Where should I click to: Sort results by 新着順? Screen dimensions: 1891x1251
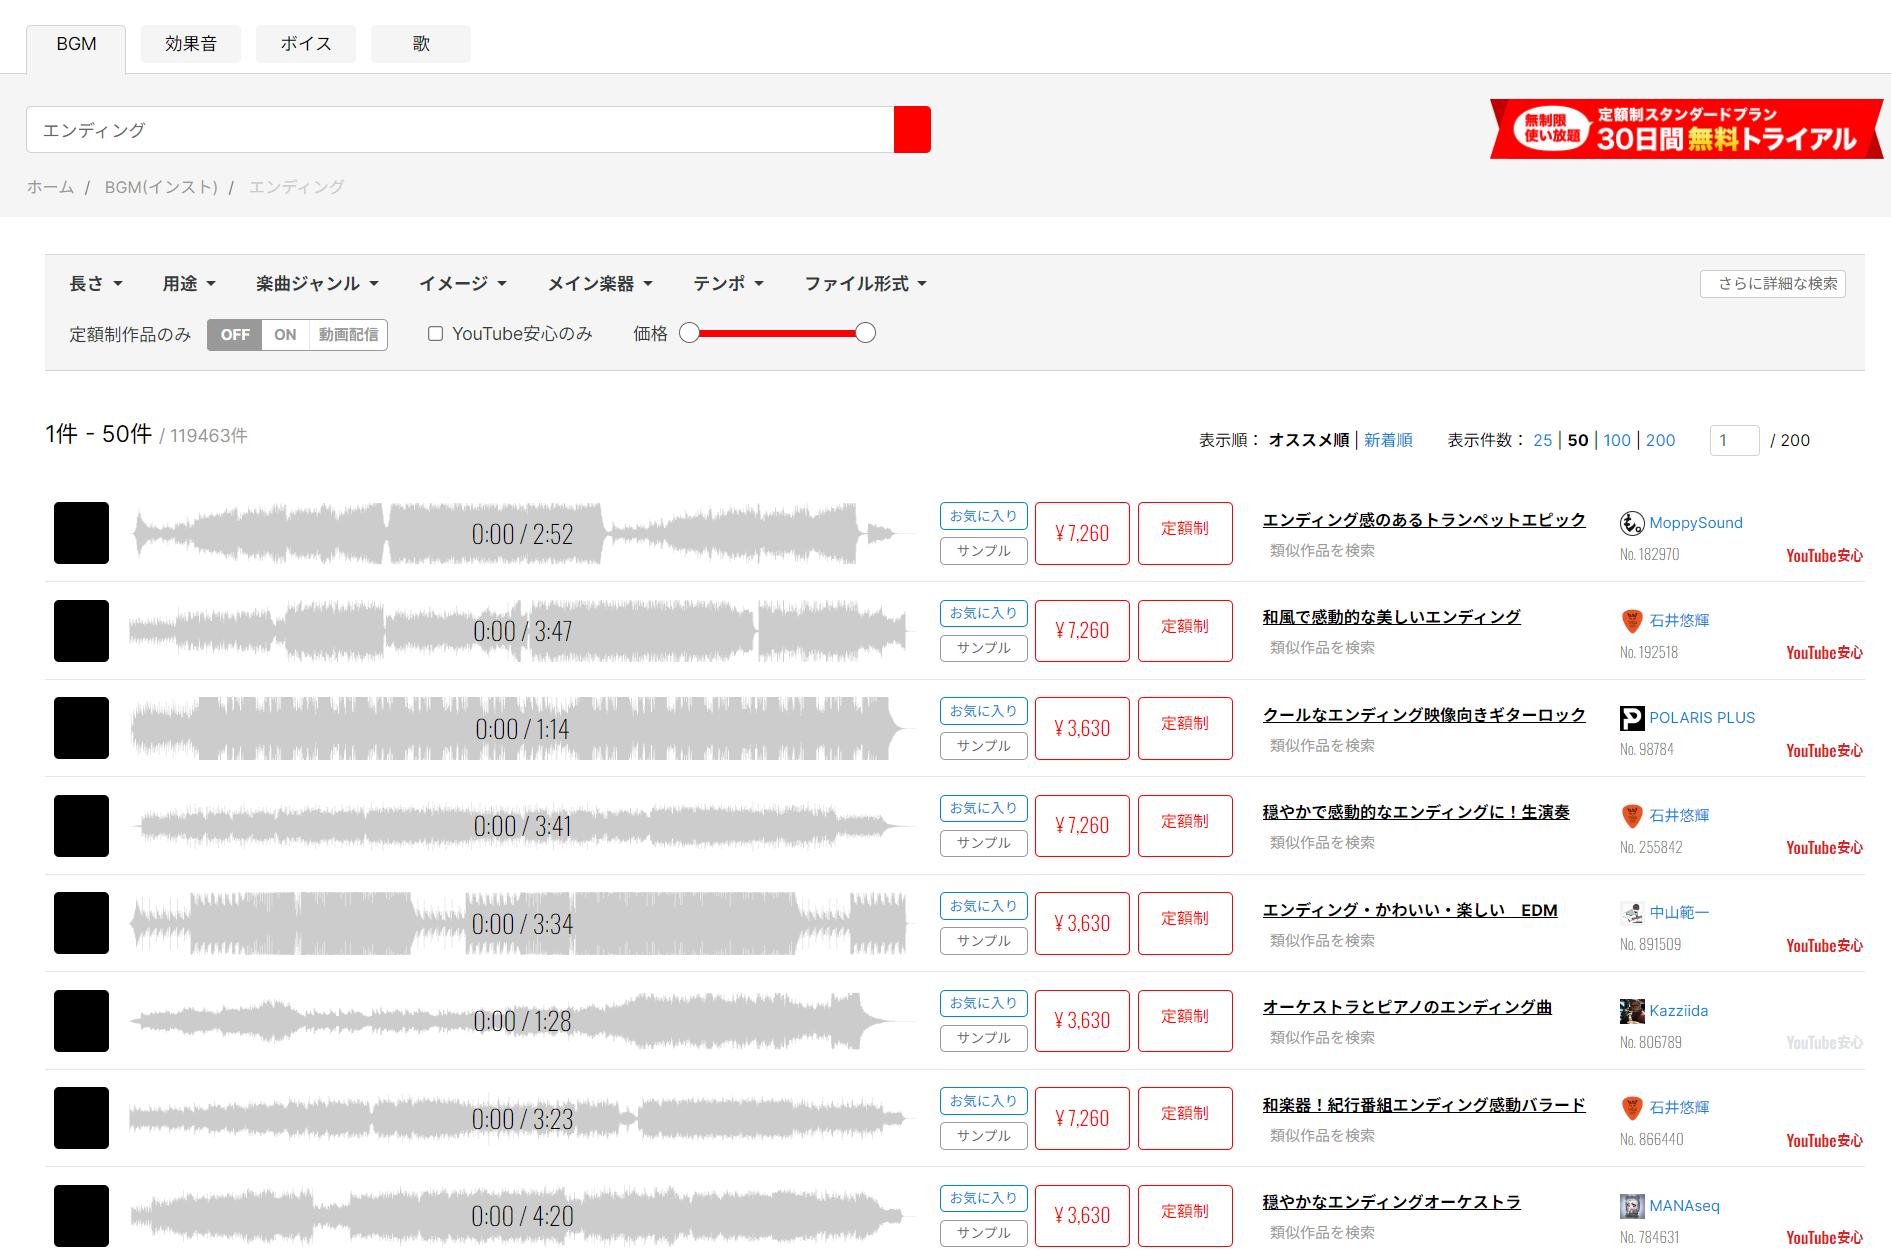point(1388,440)
